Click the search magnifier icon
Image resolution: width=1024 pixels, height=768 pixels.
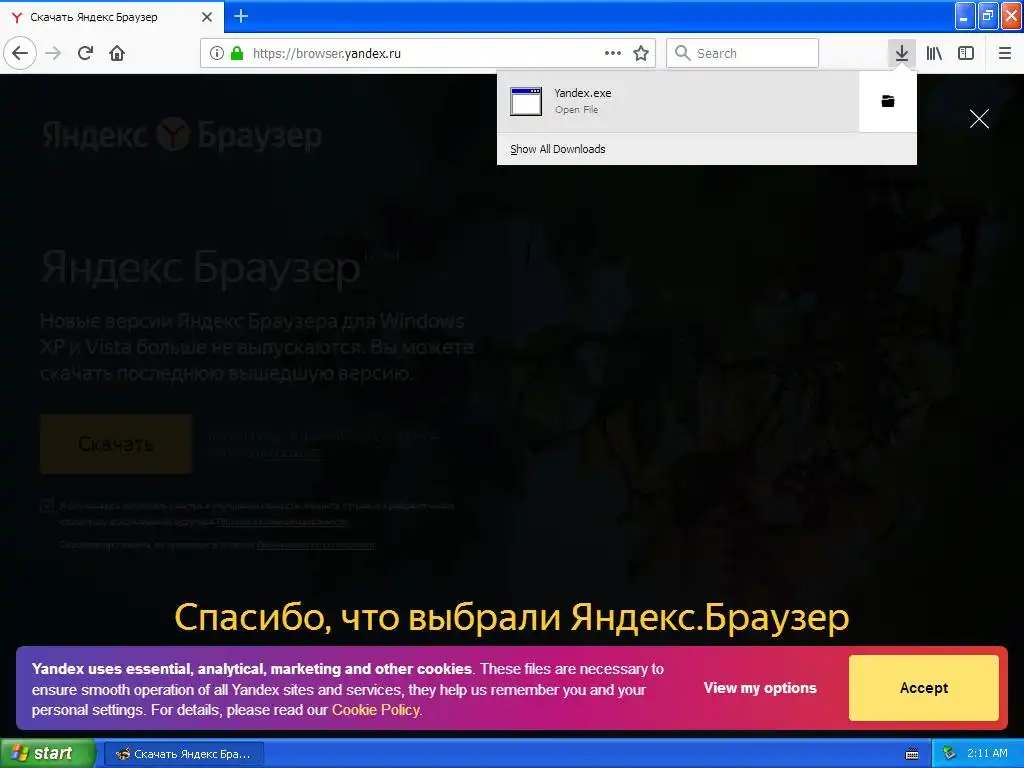click(x=682, y=53)
